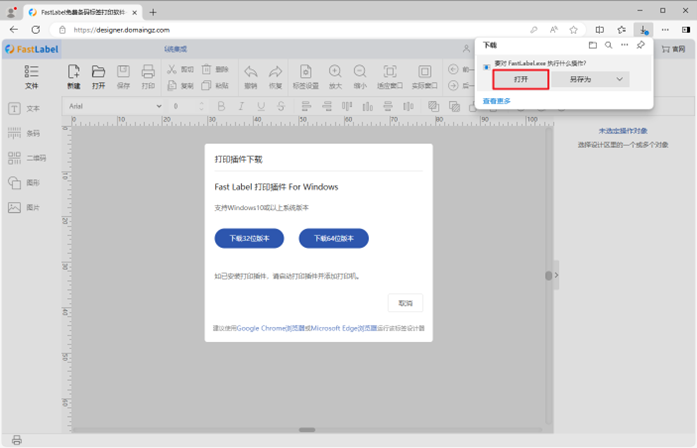The height and width of the screenshot is (448, 697).
Task: Click the 放大 (Zoom in) icon
Action: click(335, 76)
